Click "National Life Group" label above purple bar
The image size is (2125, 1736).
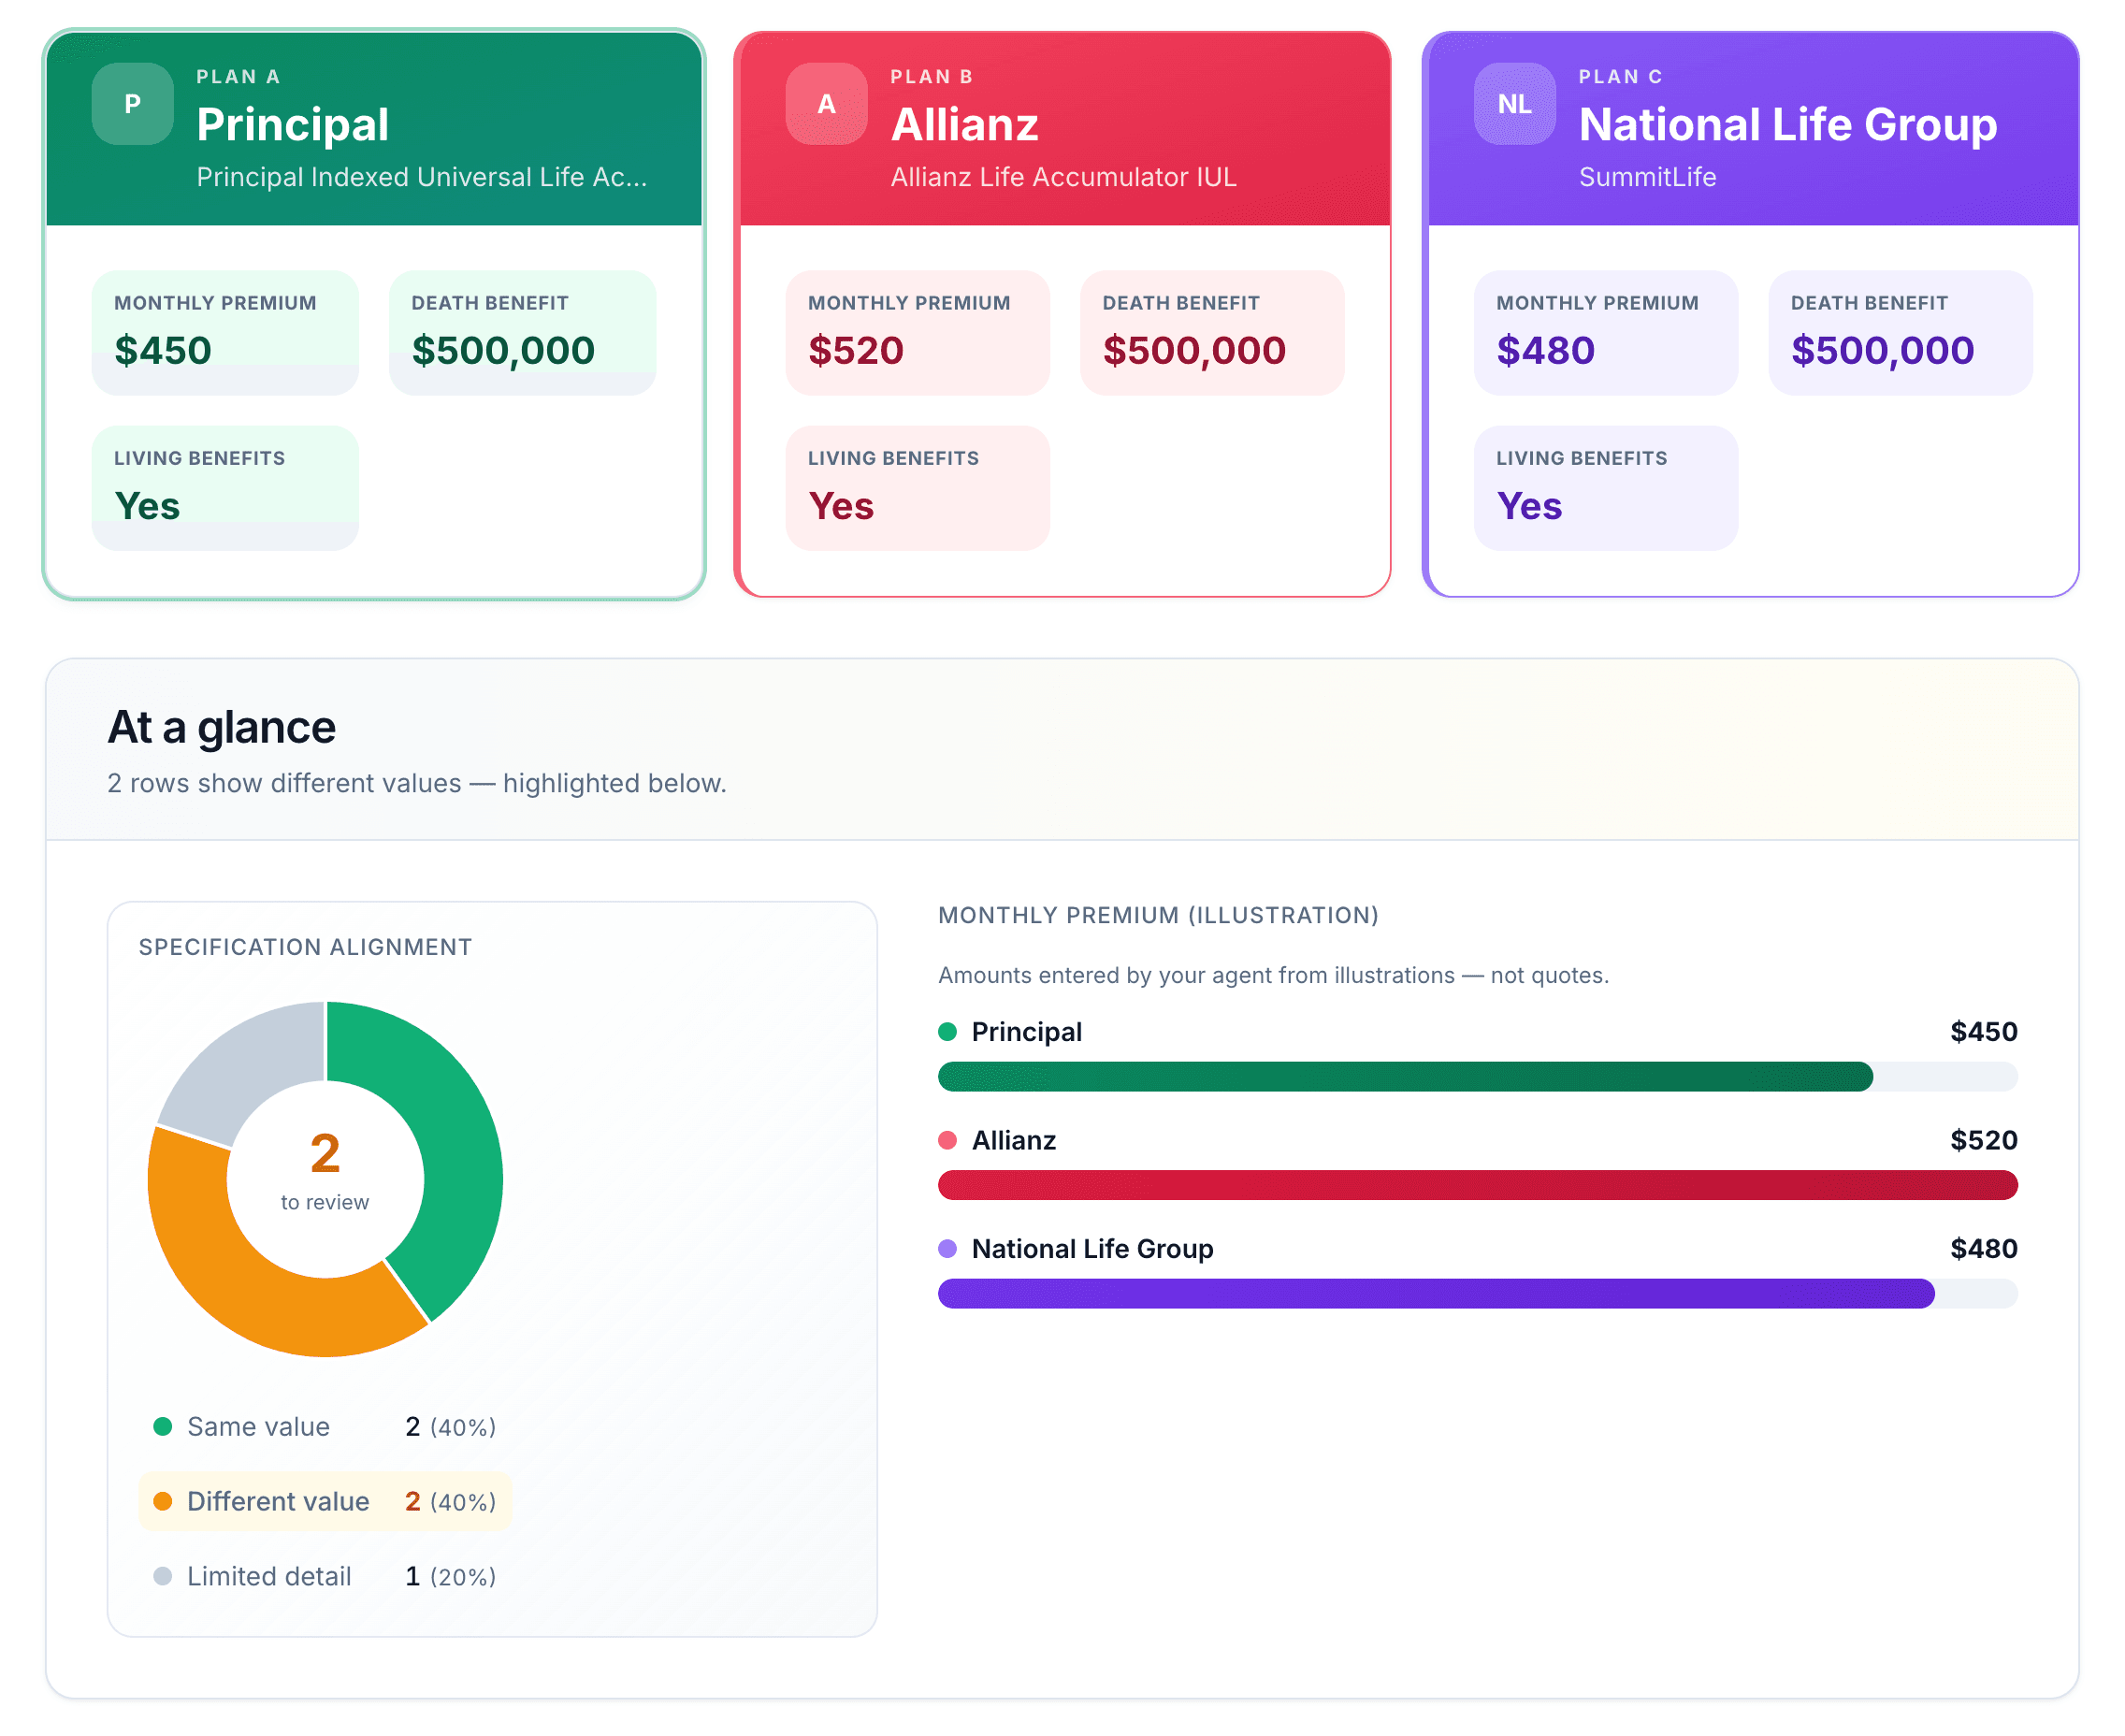pos(1092,1248)
